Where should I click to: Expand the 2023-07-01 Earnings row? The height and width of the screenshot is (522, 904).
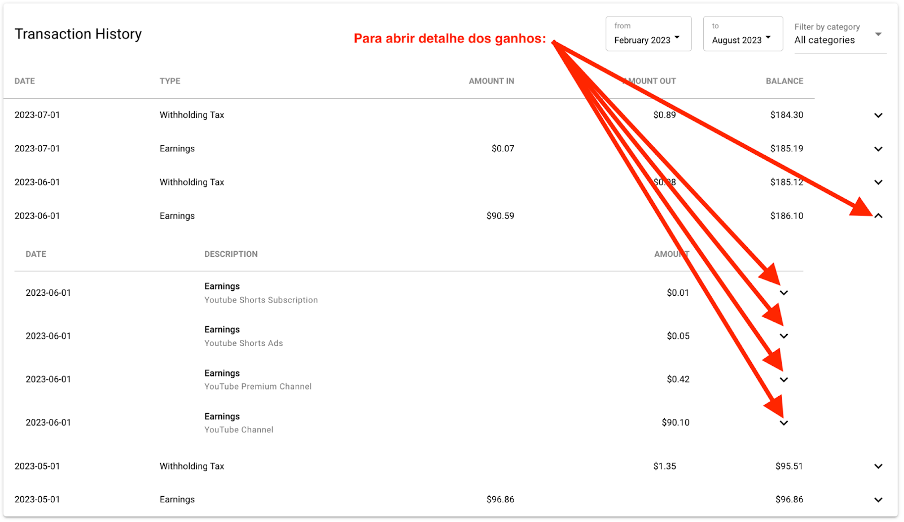(x=878, y=149)
